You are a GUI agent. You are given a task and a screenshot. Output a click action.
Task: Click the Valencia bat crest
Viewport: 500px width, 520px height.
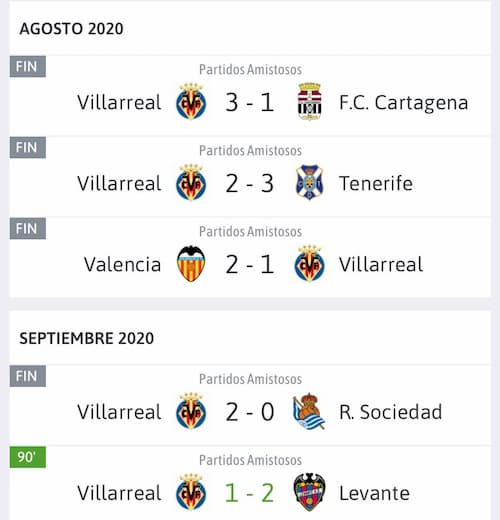[191, 264]
